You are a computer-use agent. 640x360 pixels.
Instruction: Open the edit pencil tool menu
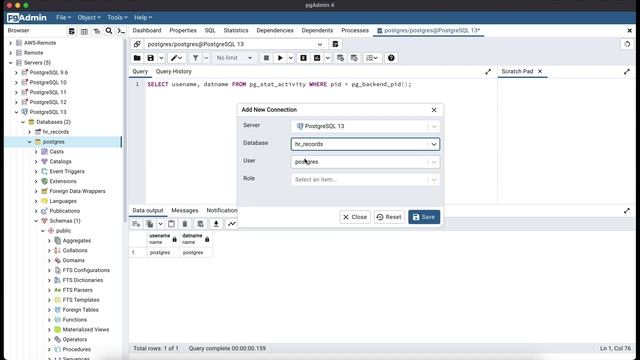coord(177,58)
